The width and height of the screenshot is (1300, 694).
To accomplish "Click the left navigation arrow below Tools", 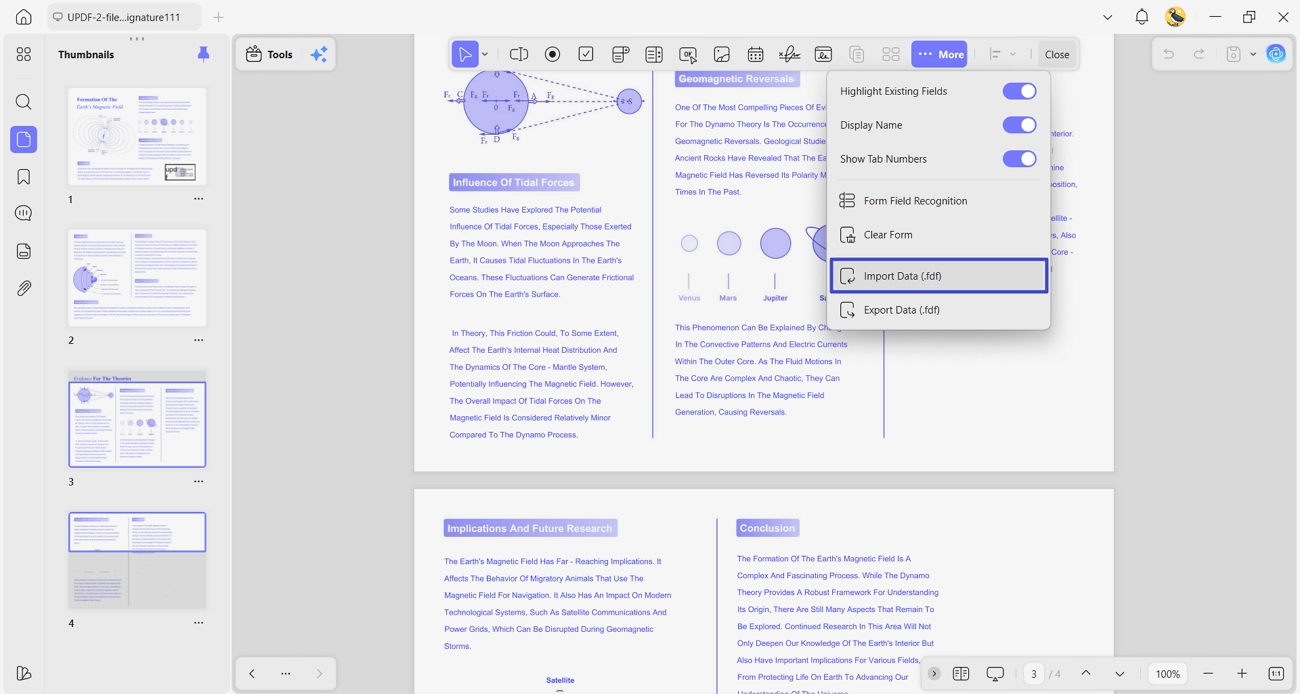I will [x=252, y=674].
